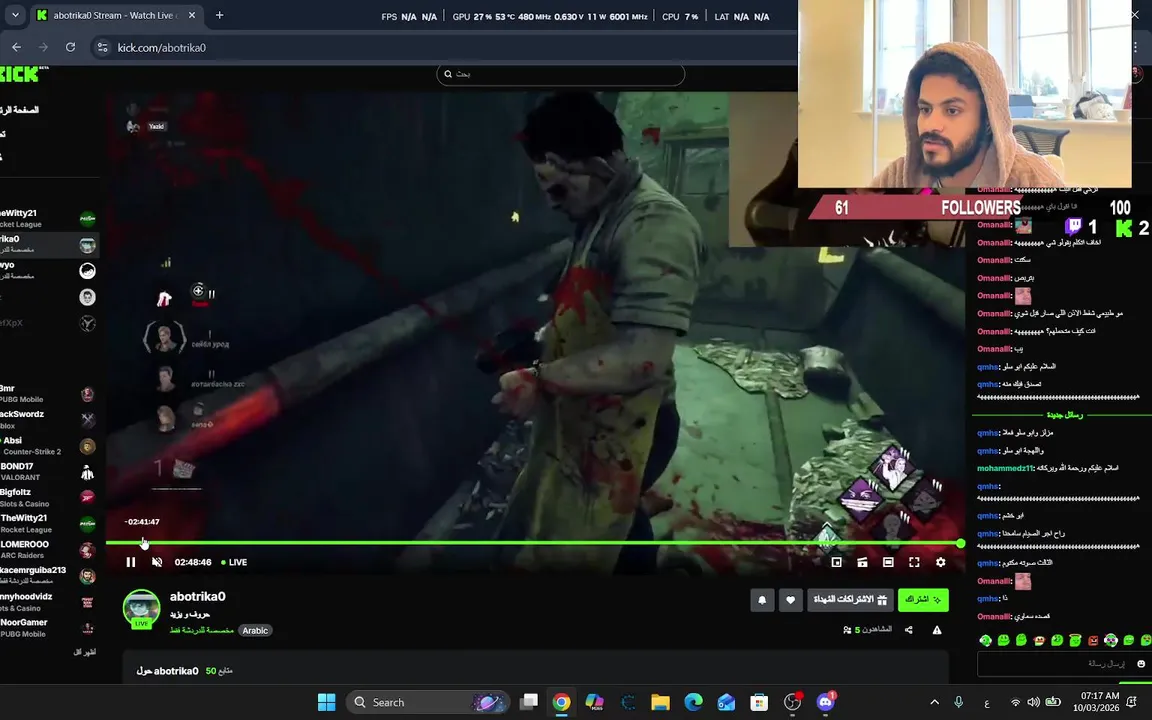Click the taskbar Search box
Image resolution: width=1152 pixels, height=720 pixels.
[x=428, y=702]
